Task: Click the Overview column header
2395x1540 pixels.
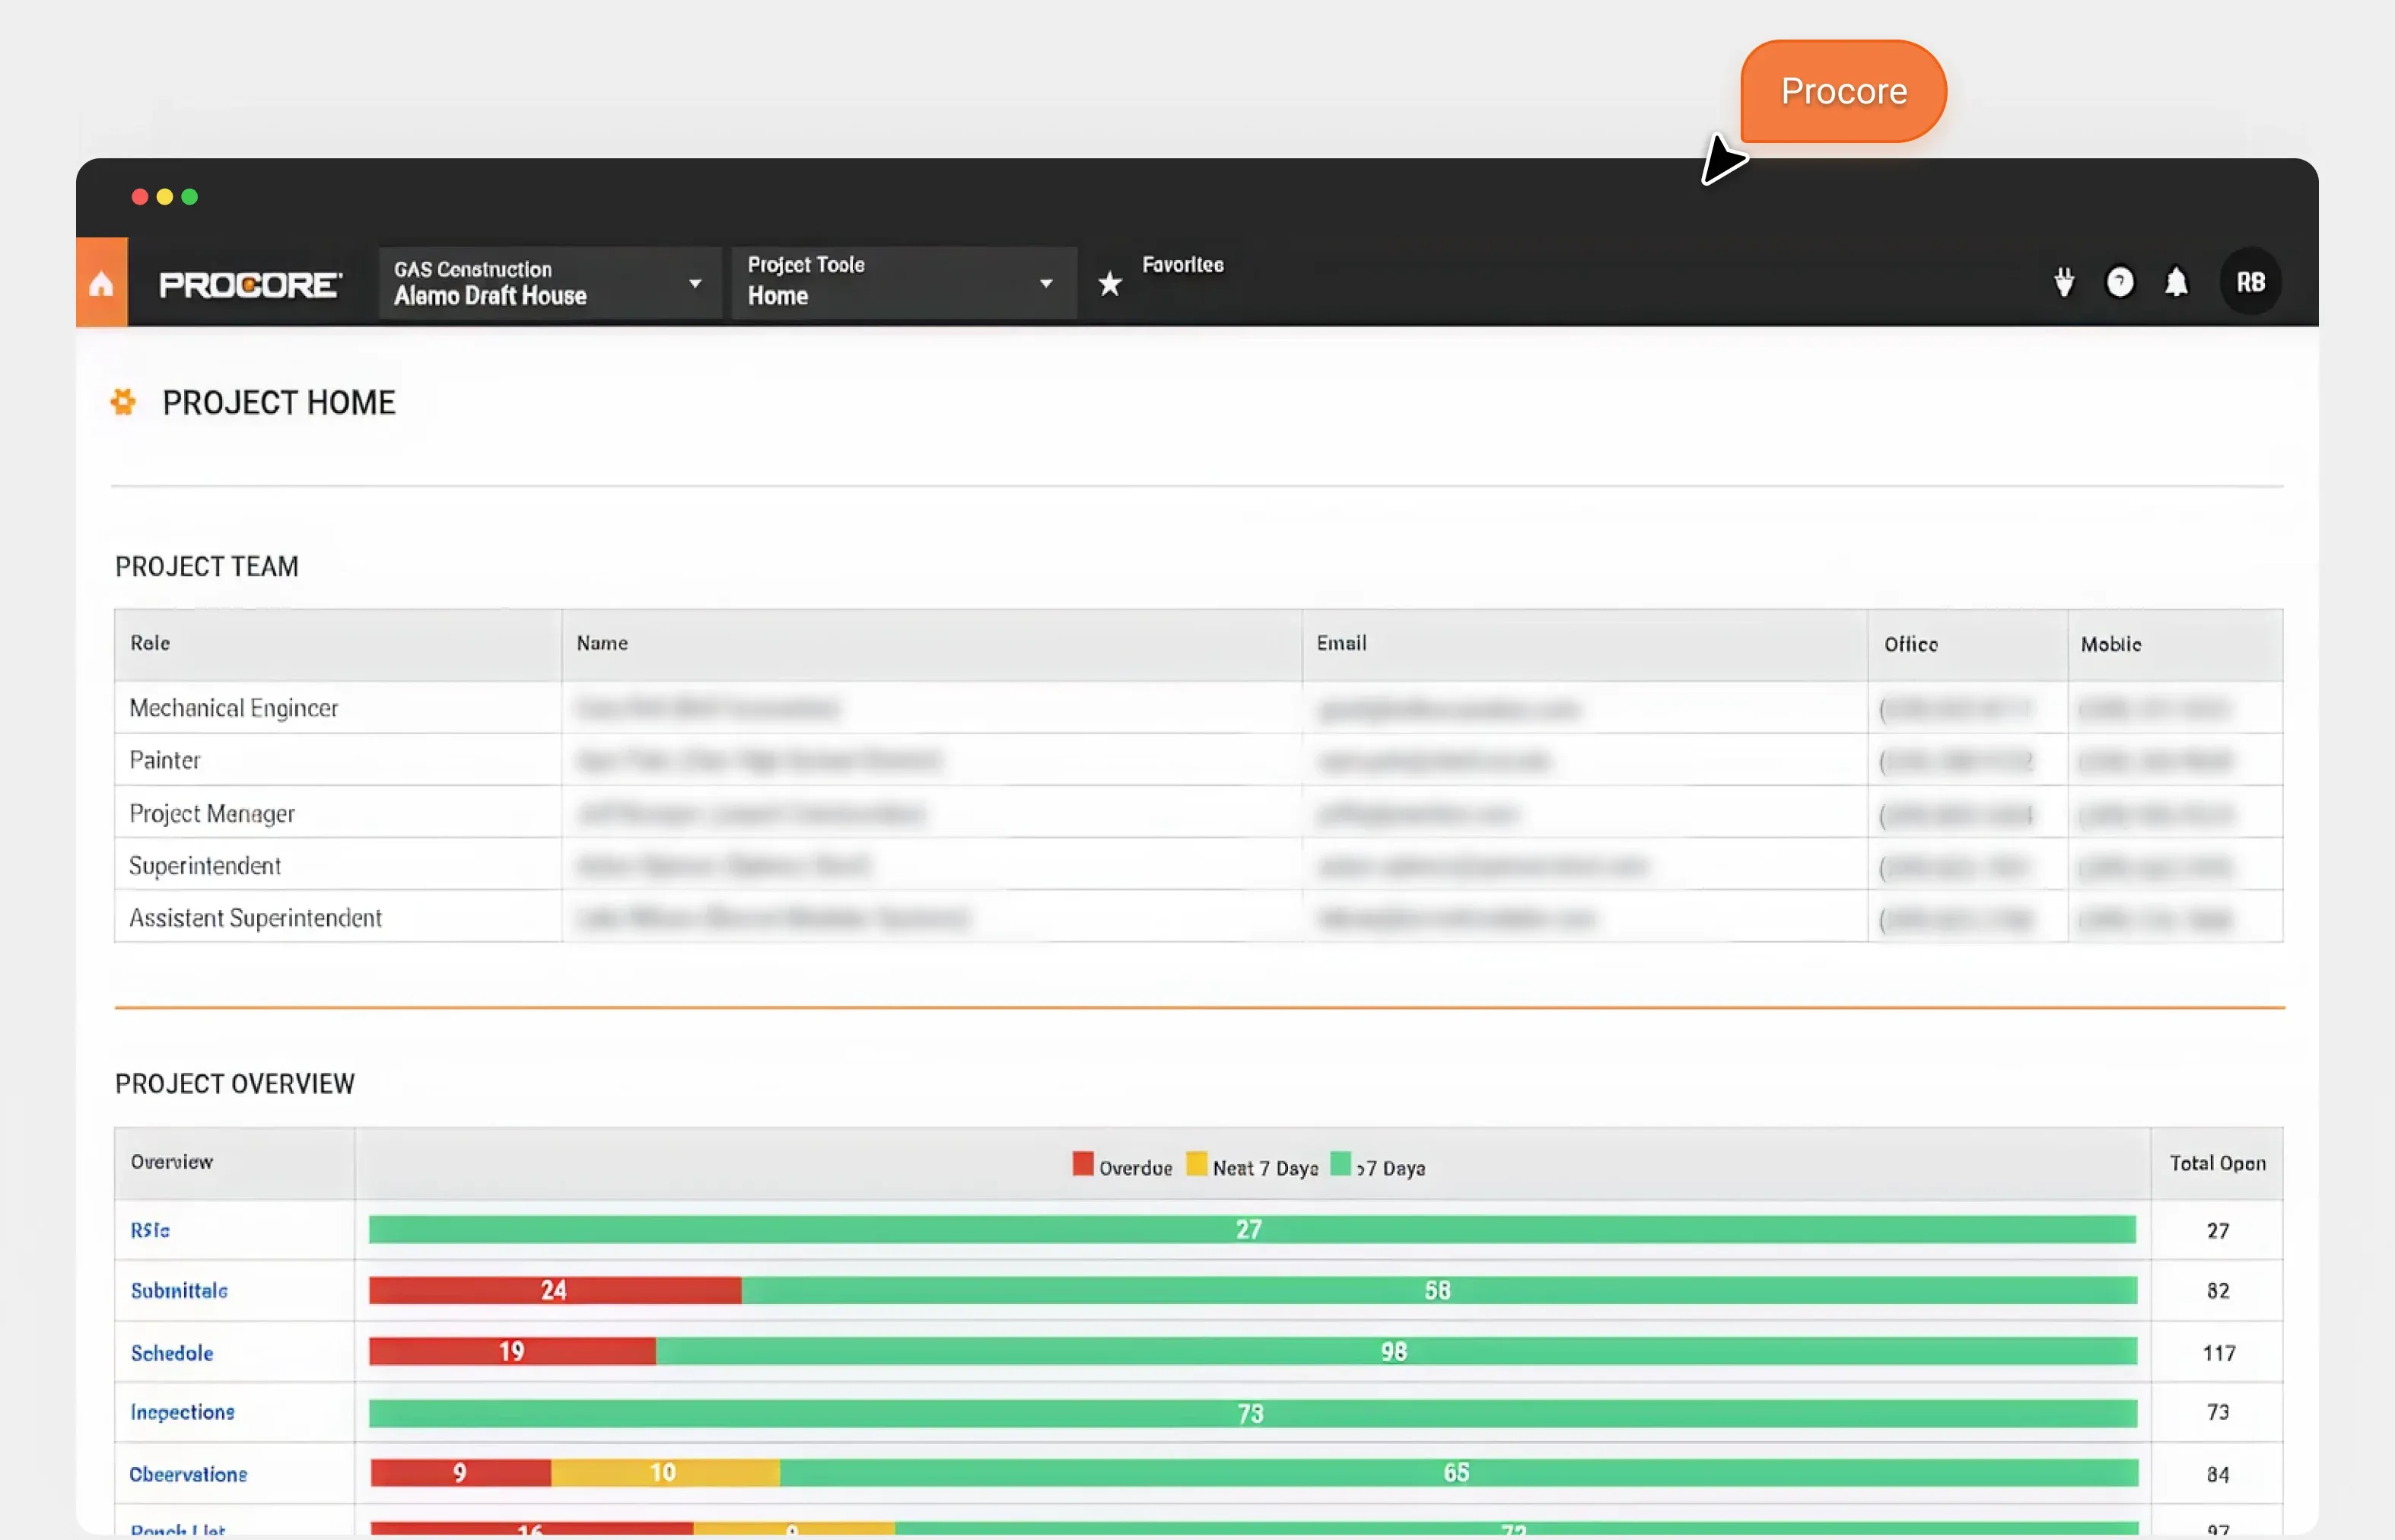Action: coord(235,1164)
